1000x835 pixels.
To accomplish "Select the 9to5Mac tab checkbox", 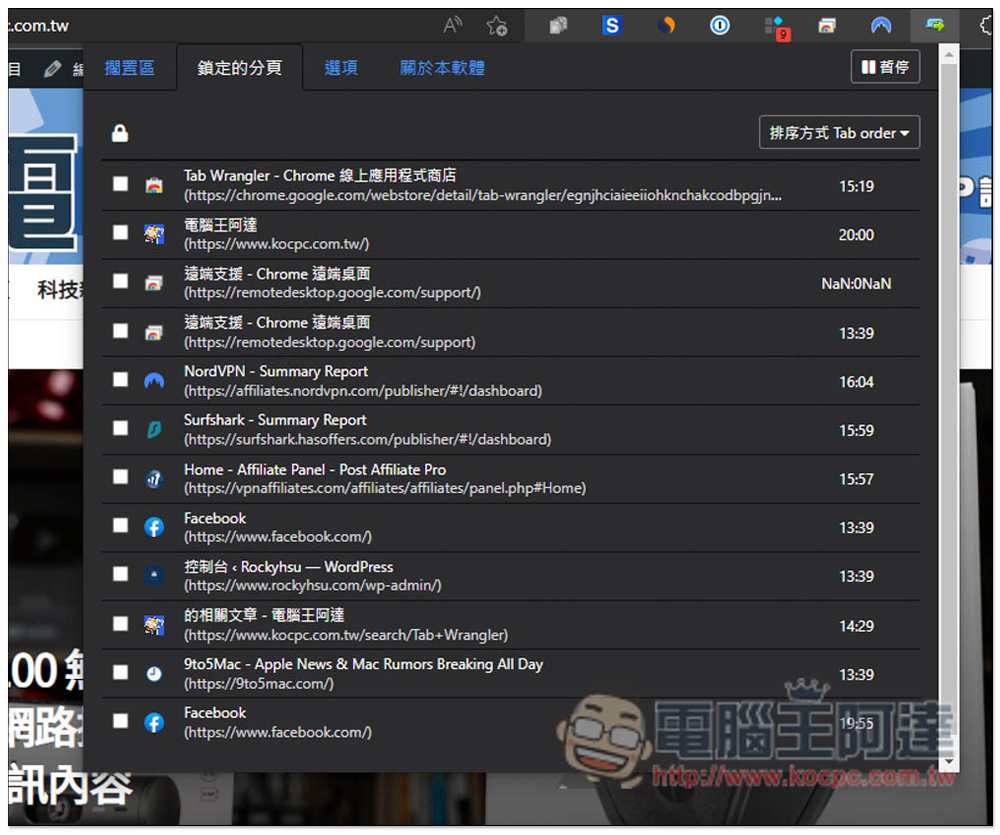I will tap(121, 673).
